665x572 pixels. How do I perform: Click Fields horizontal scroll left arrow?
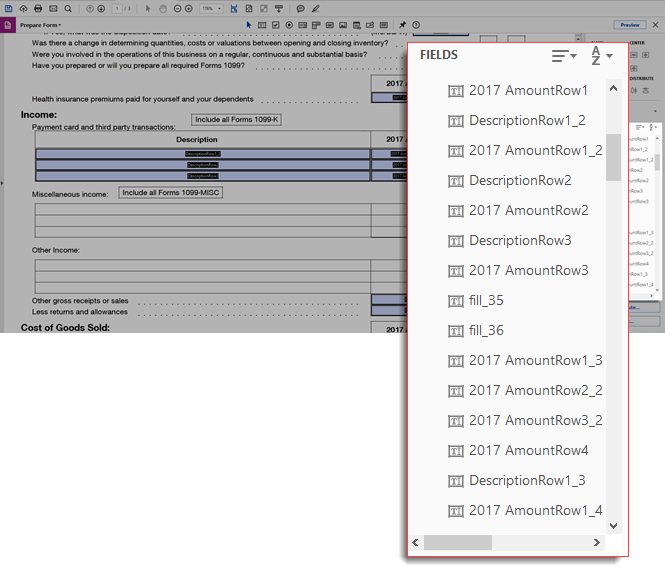pyautogui.click(x=415, y=543)
